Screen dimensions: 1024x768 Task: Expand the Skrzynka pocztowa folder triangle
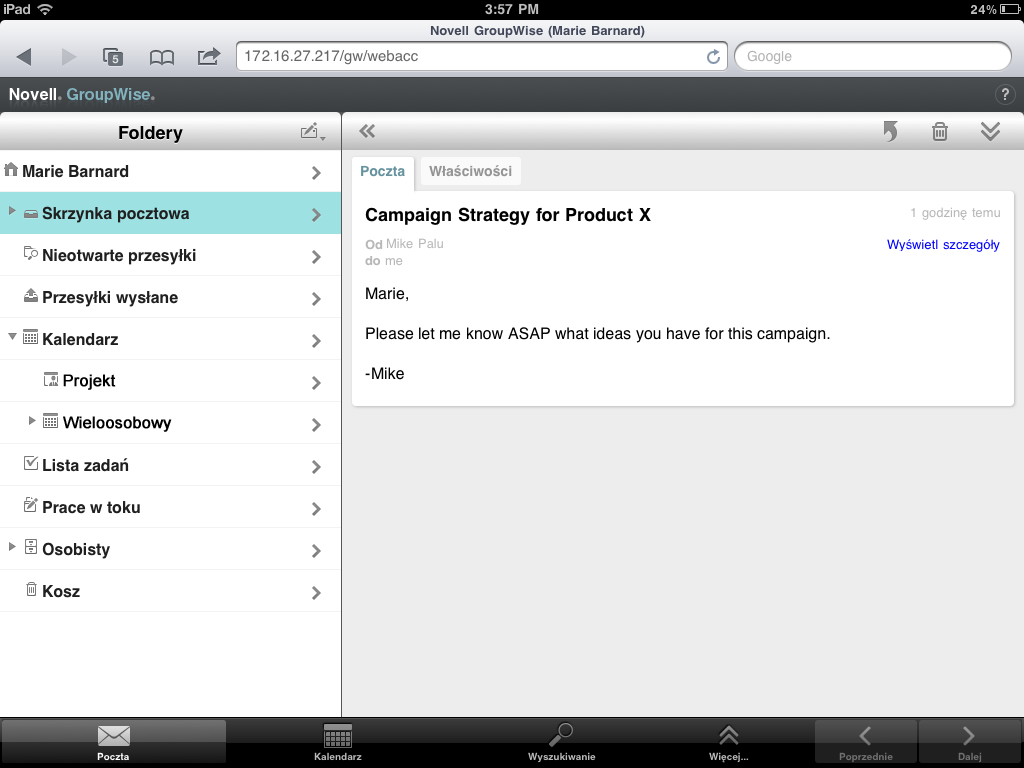12,212
